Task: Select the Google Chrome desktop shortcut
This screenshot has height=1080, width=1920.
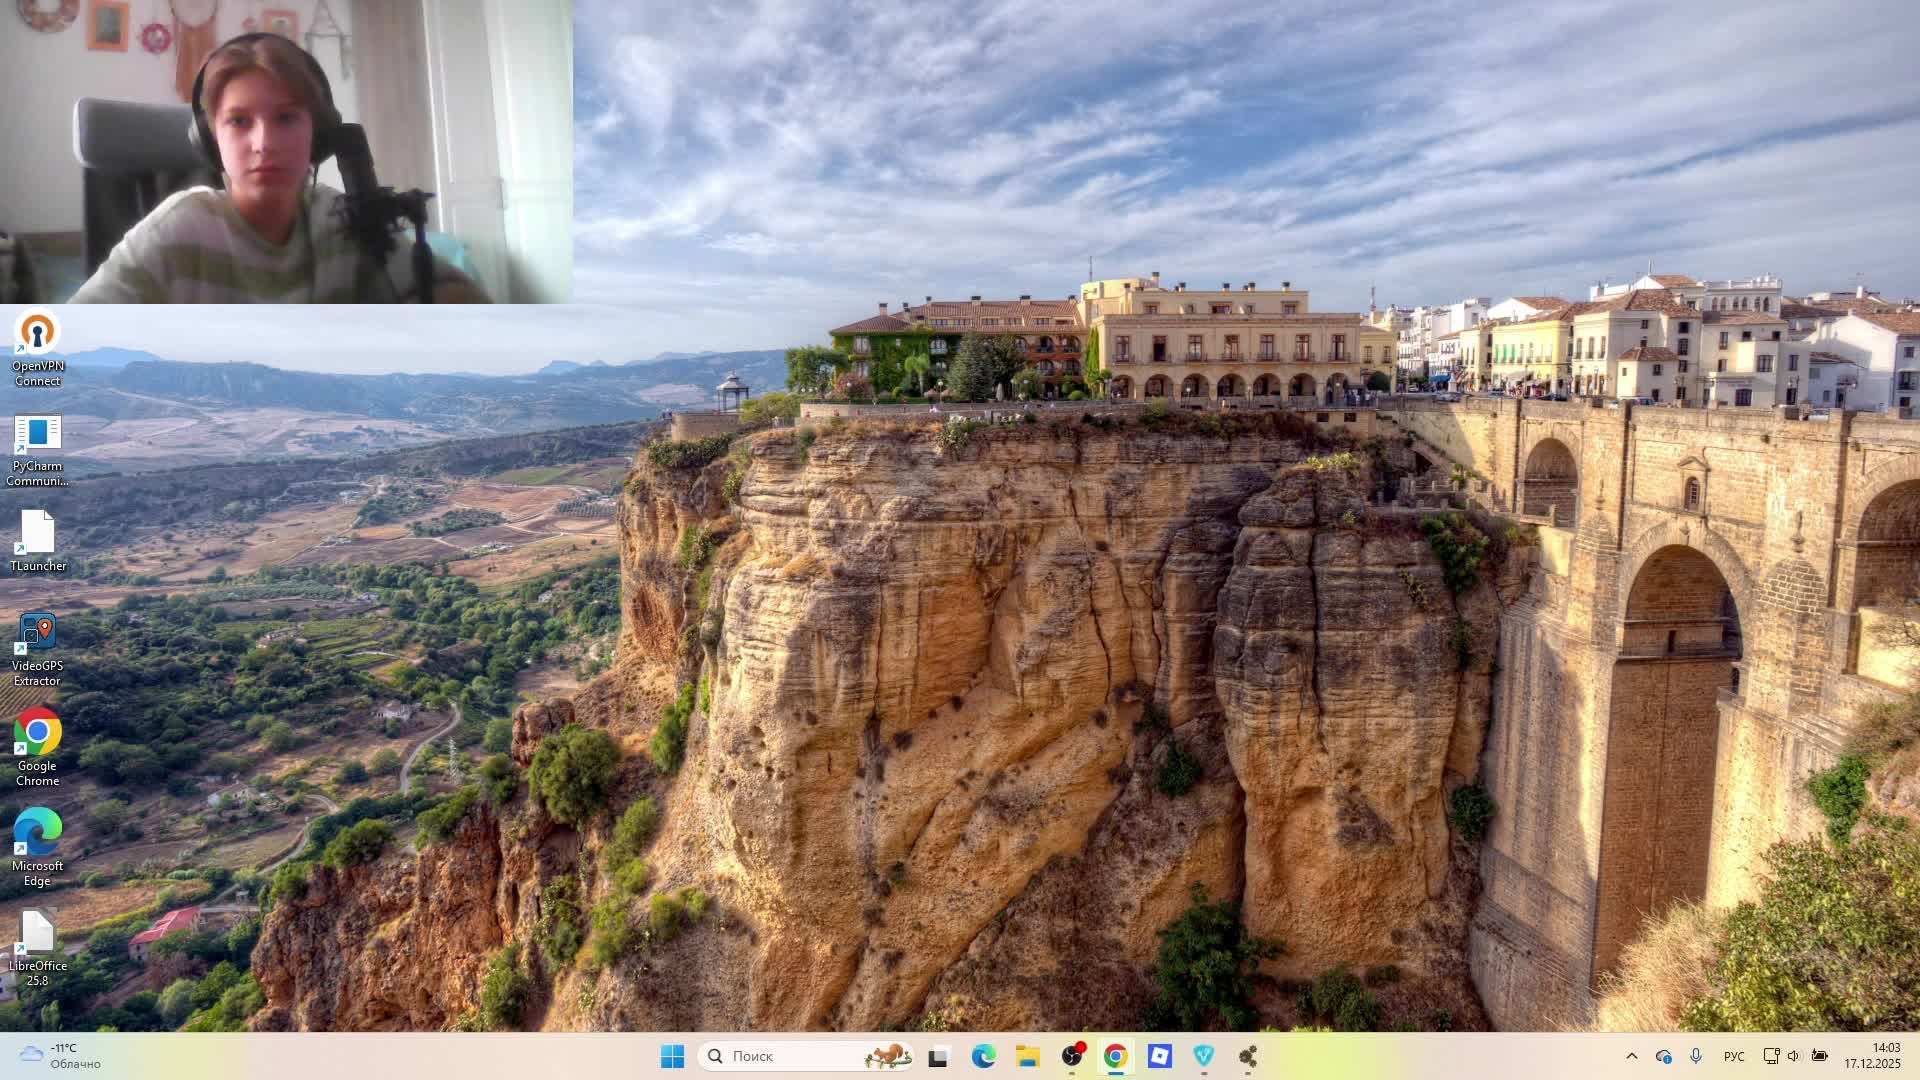Action: (37, 746)
